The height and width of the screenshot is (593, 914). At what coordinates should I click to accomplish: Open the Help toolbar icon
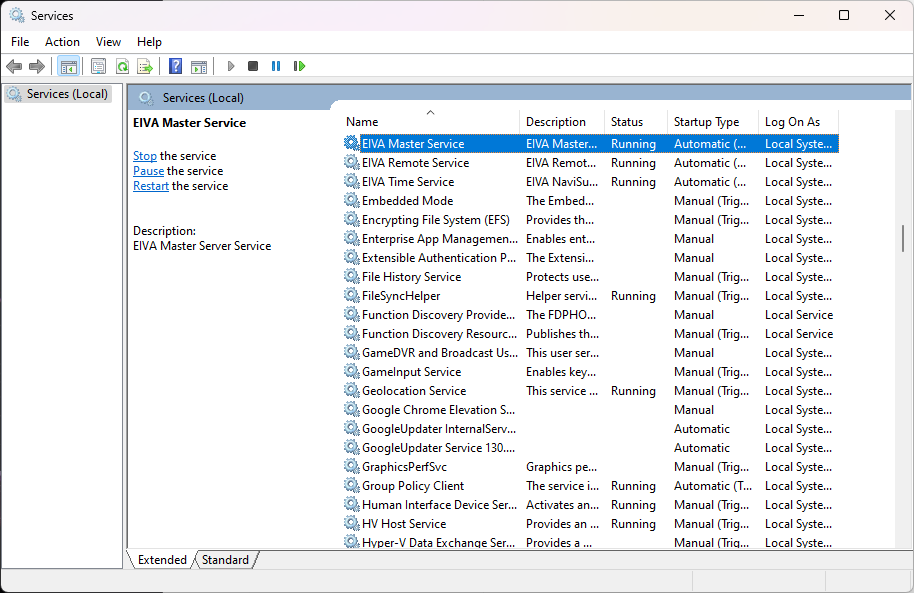(x=175, y=66)
